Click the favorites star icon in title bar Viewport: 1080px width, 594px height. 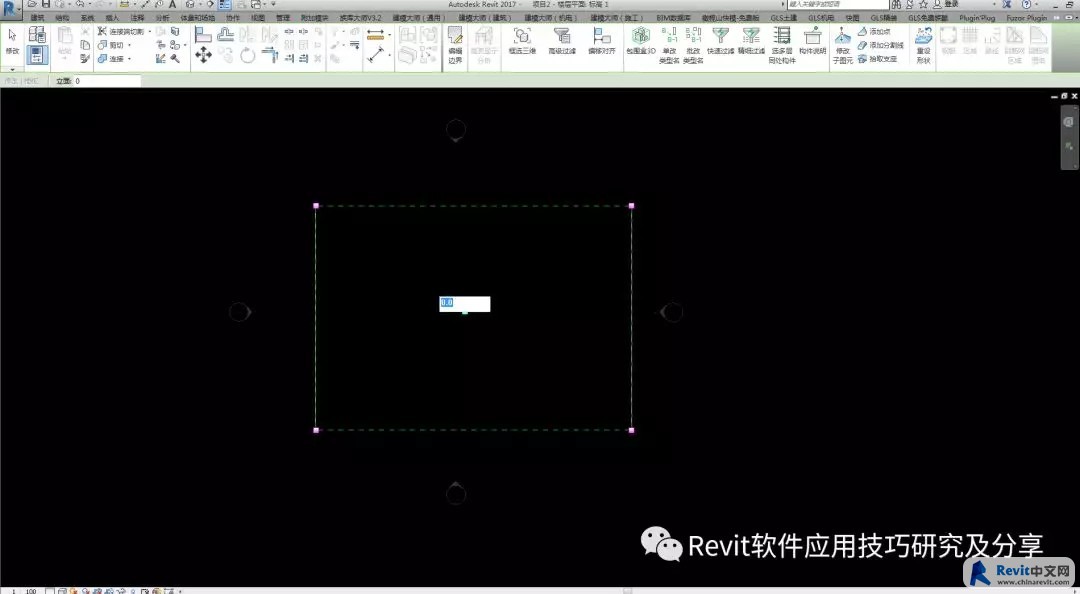pos(923,4)
